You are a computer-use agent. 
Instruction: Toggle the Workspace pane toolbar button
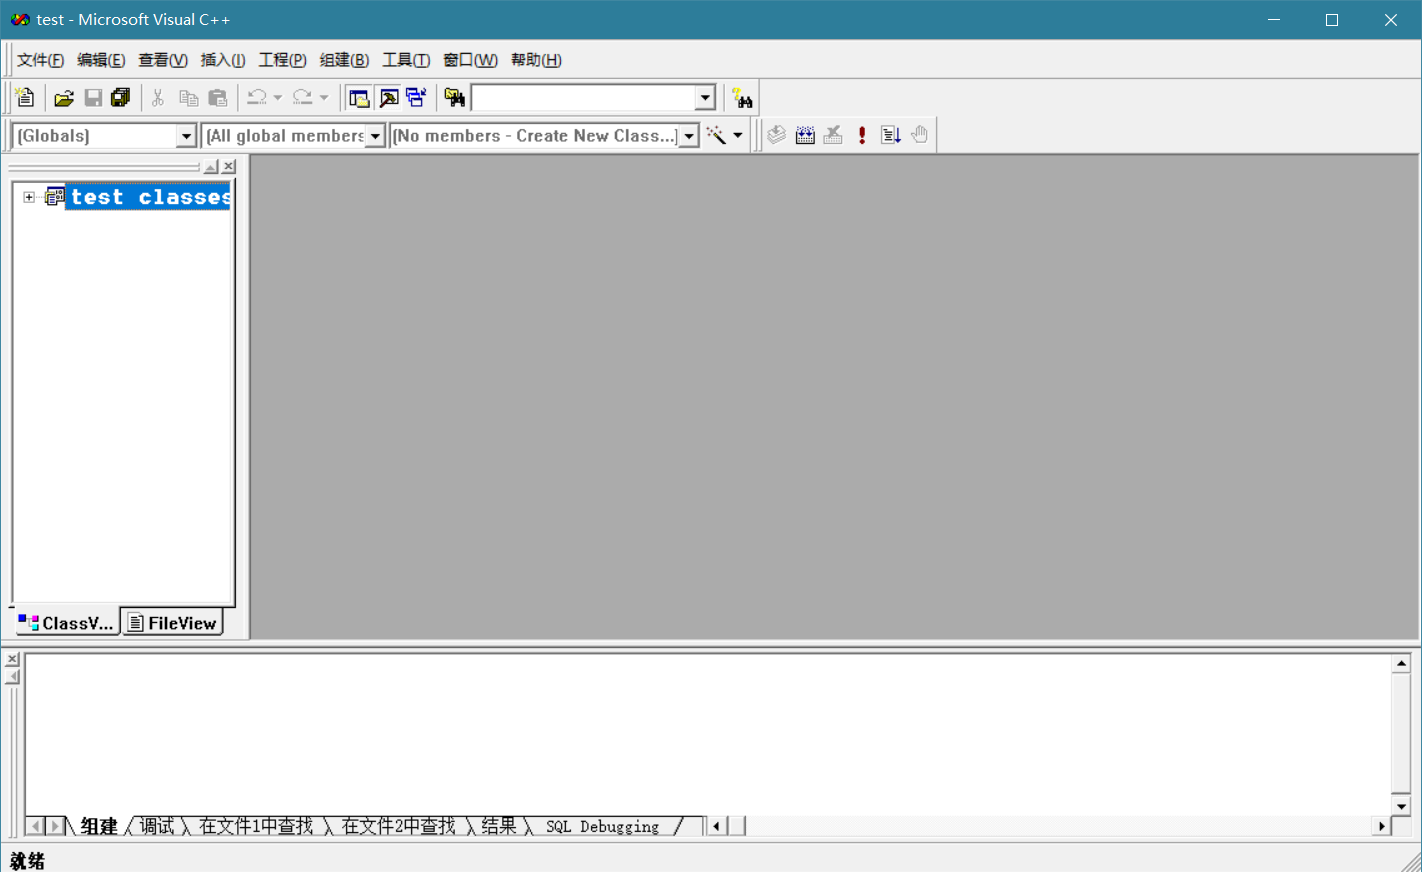(358, 98)
